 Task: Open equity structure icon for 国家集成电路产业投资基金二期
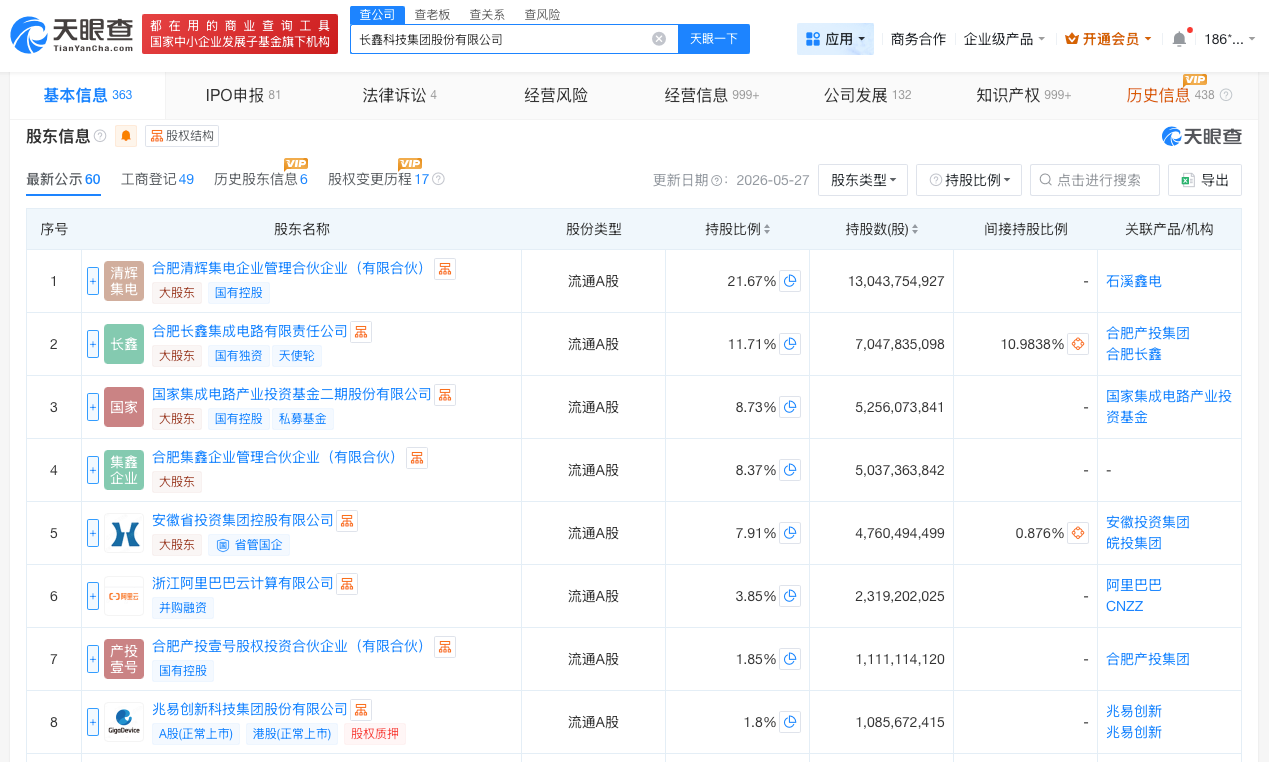(445, 394)
